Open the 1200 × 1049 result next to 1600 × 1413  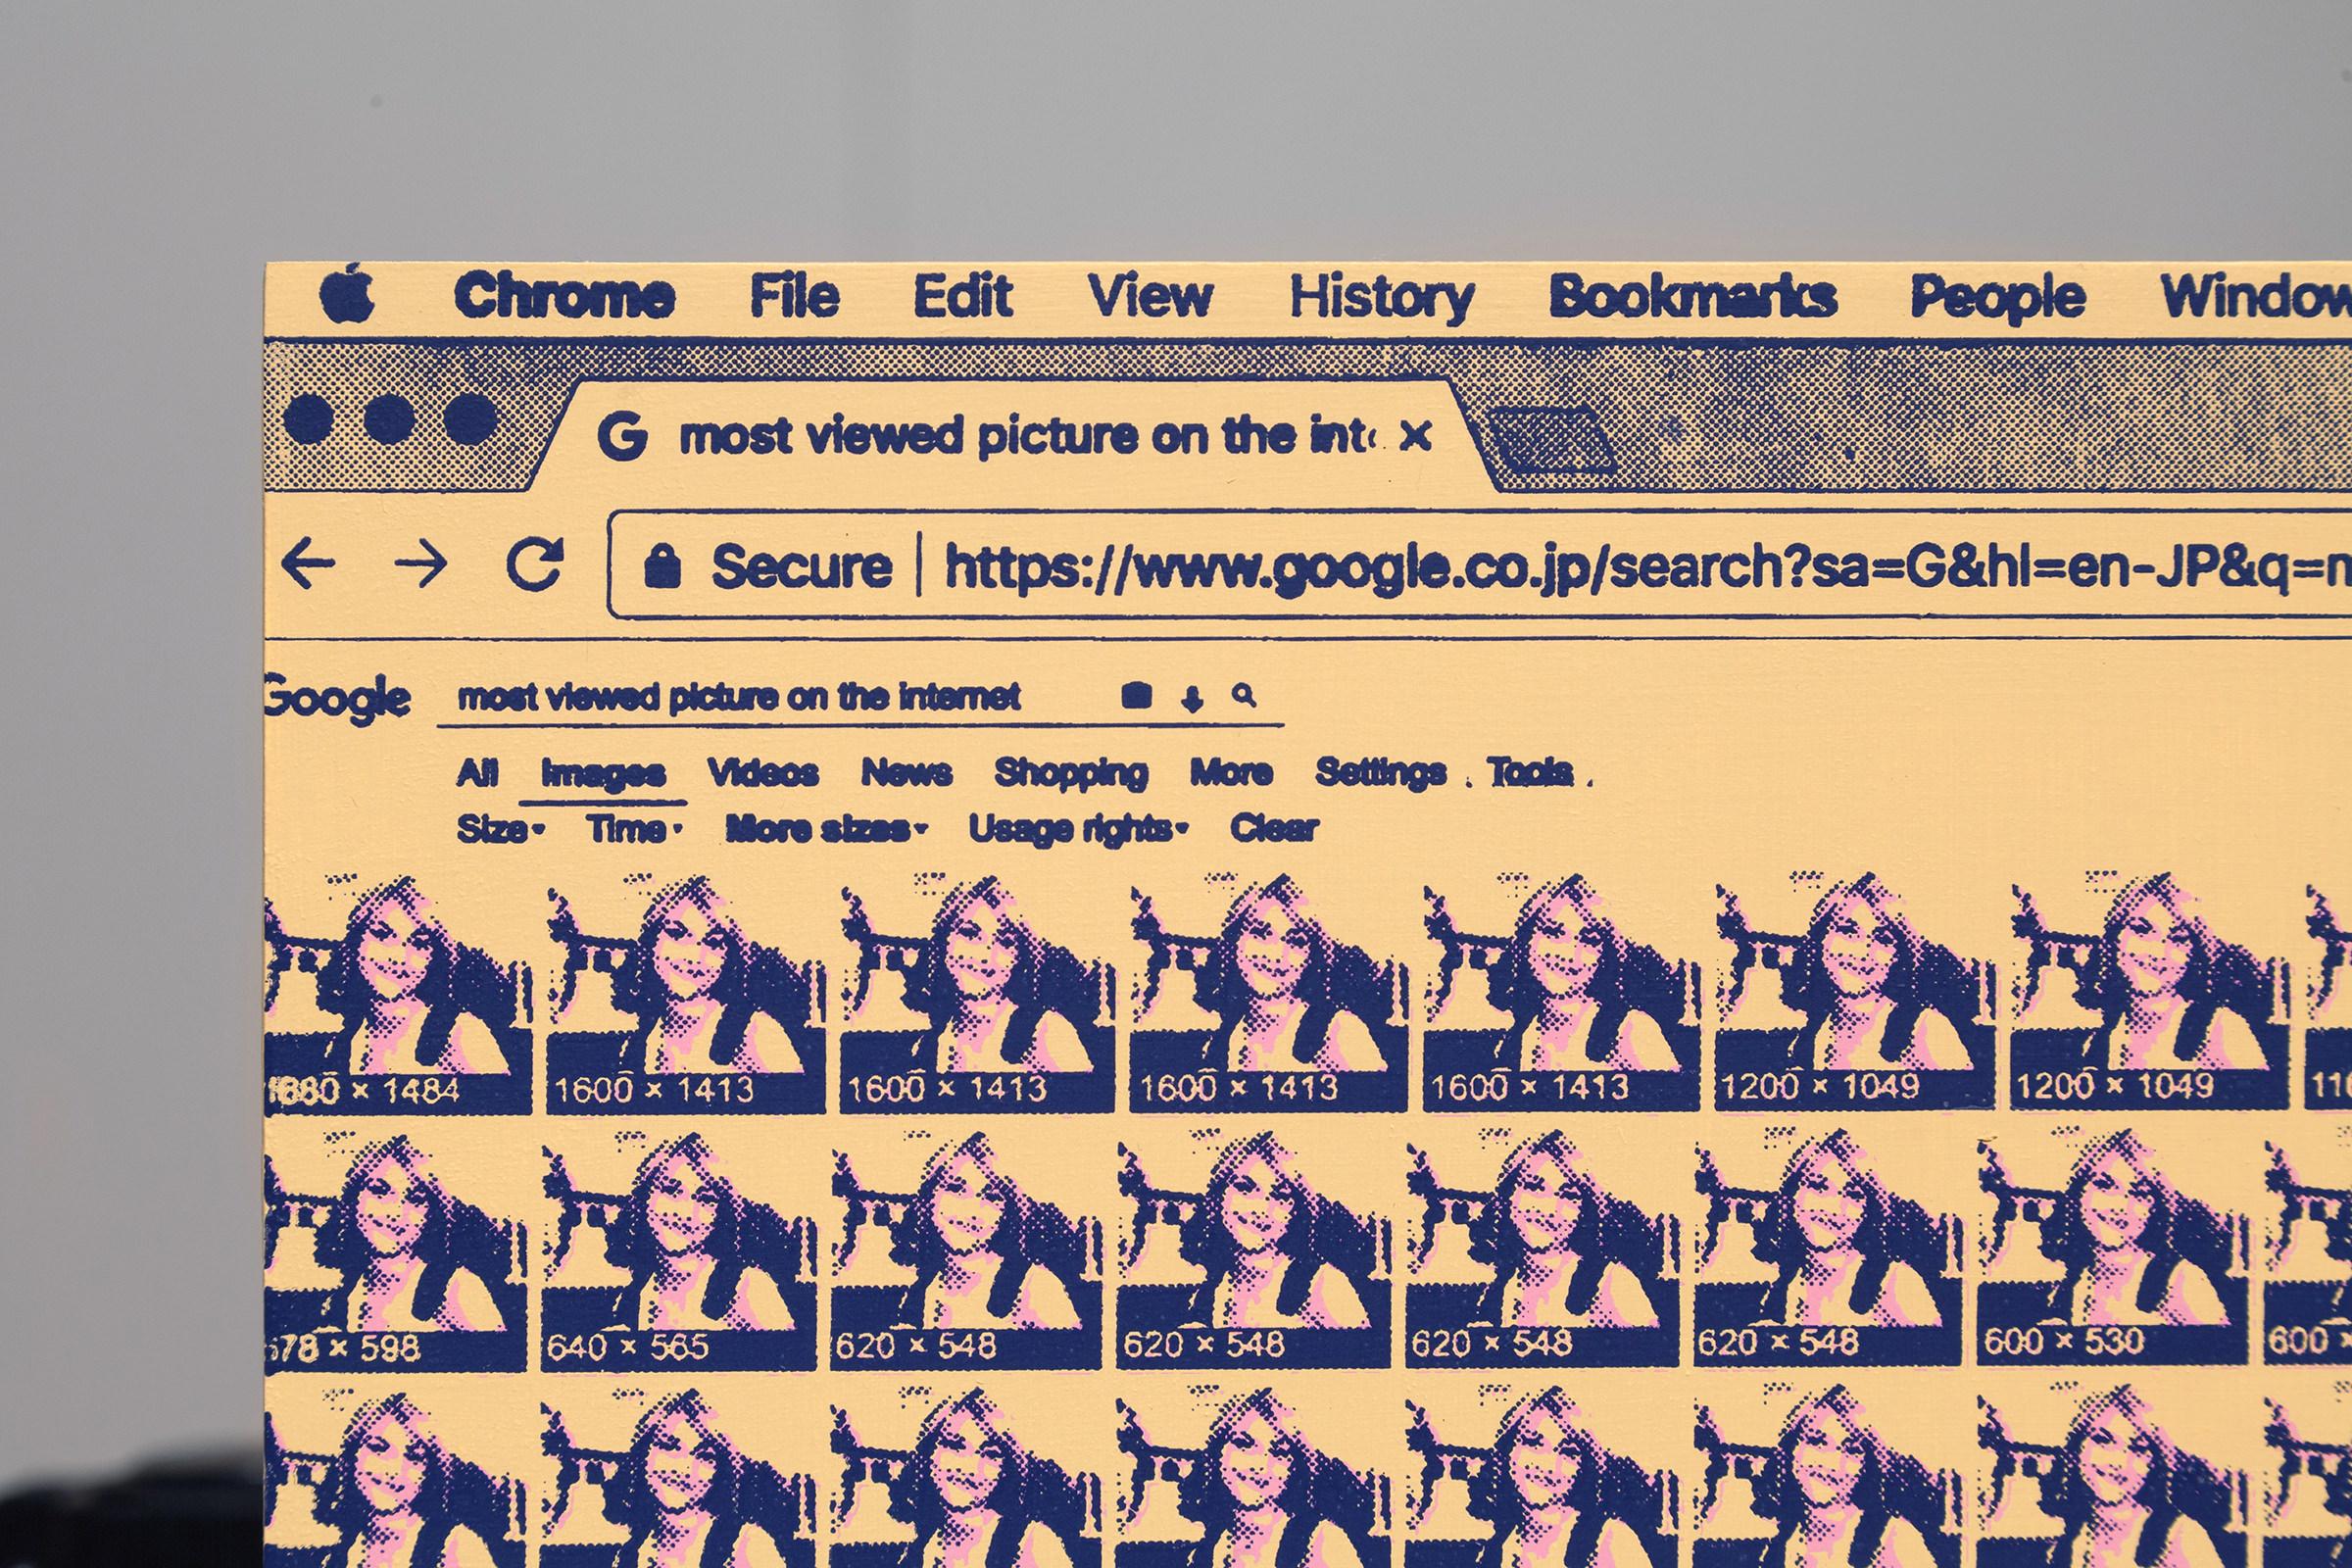pos(1855,992)
